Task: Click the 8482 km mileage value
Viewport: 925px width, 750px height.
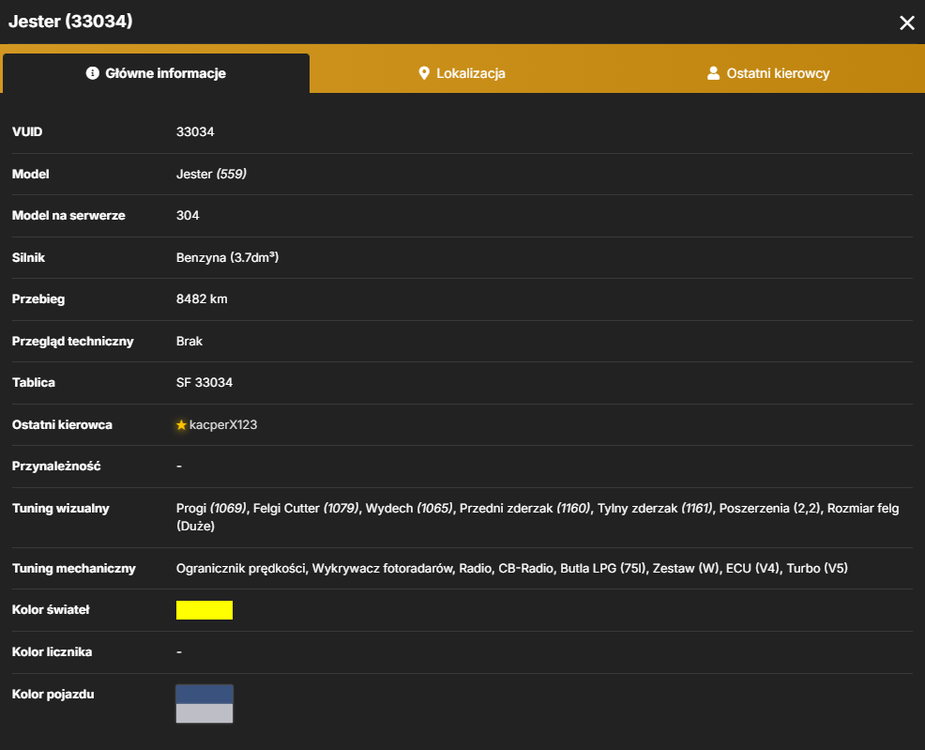Action: [x=202, y=299]
